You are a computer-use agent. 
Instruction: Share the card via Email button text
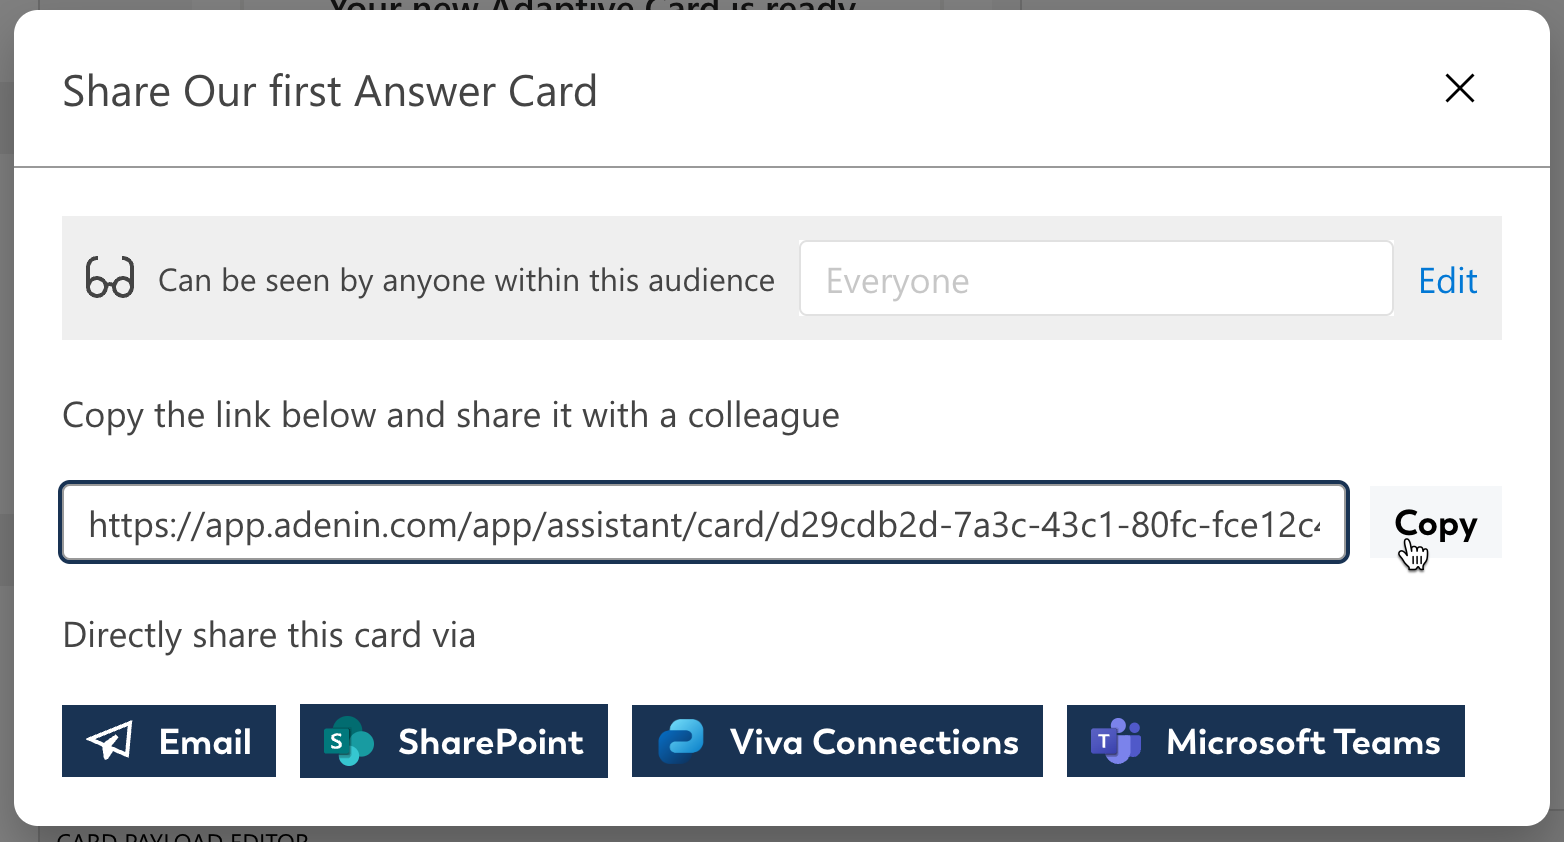point(205,742)
